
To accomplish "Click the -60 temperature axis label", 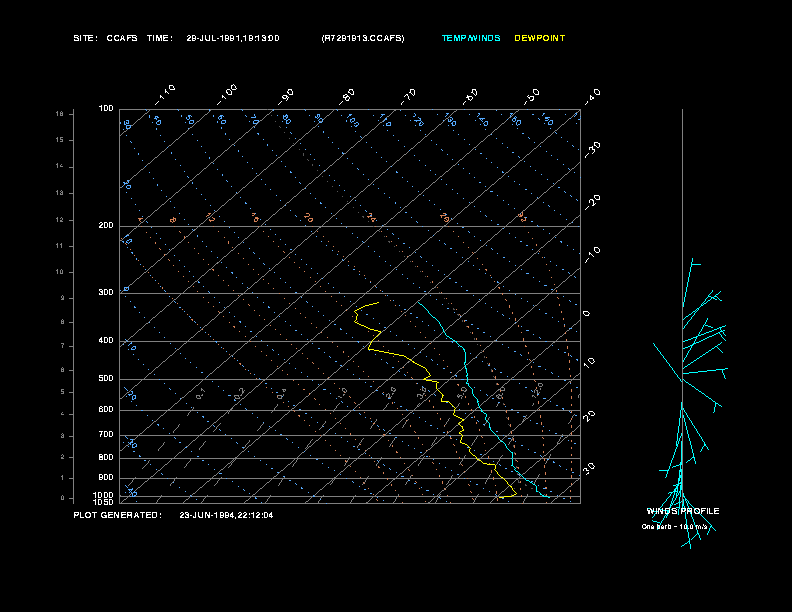I will tap(470, 97).
